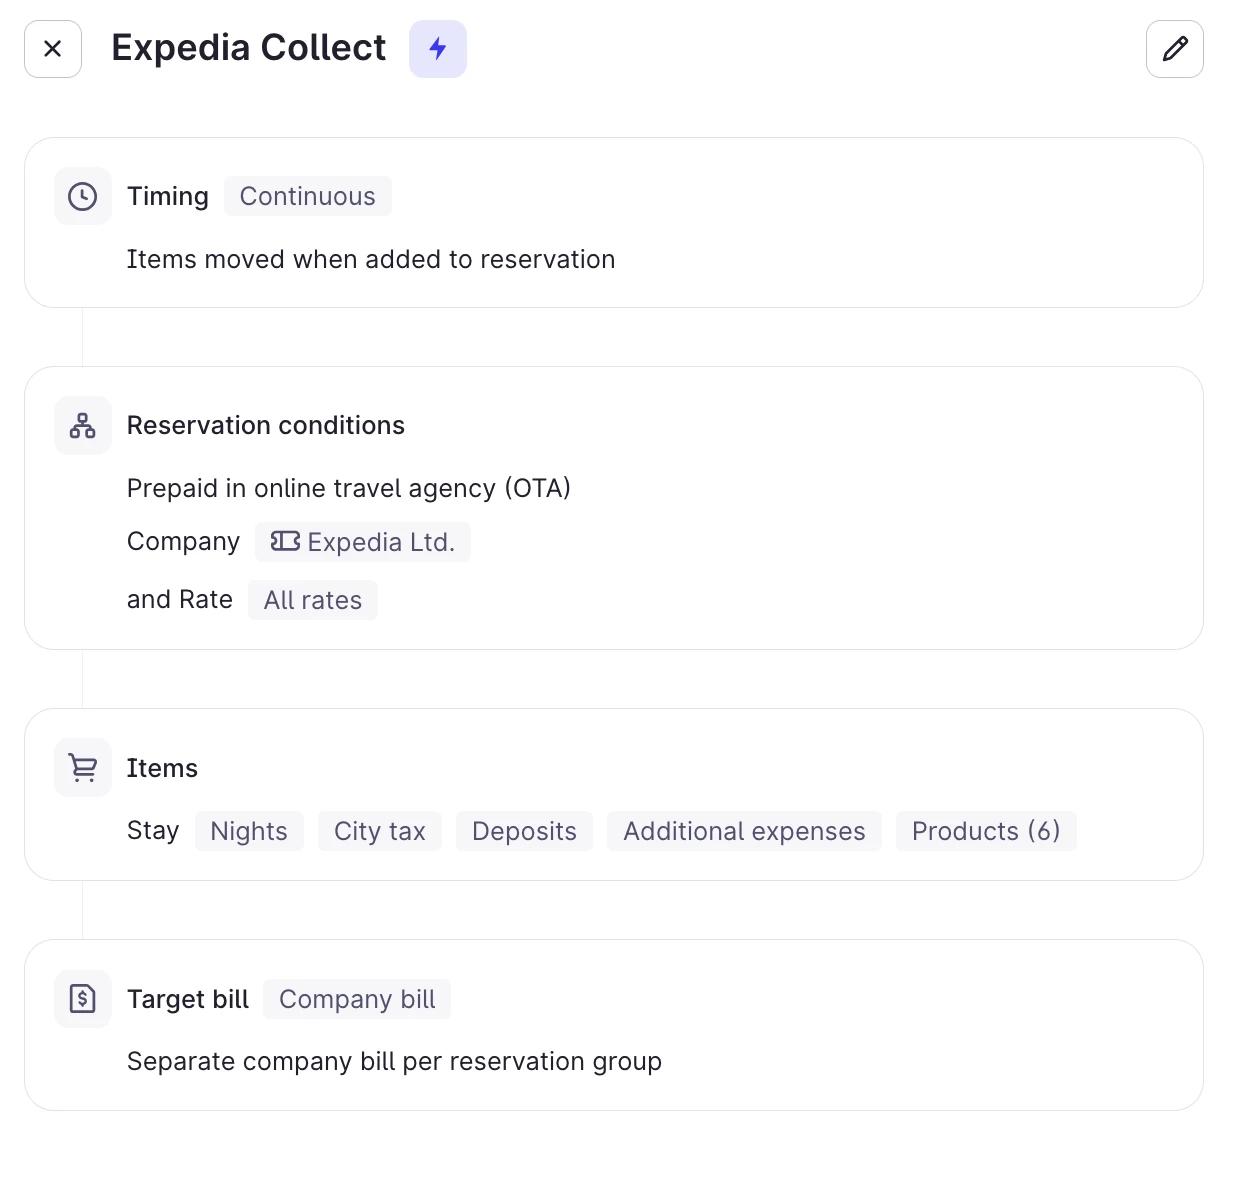Click the Expedia Ltd. company tag
Viewport: 1234px width, 1180px height.
[380, 542]
